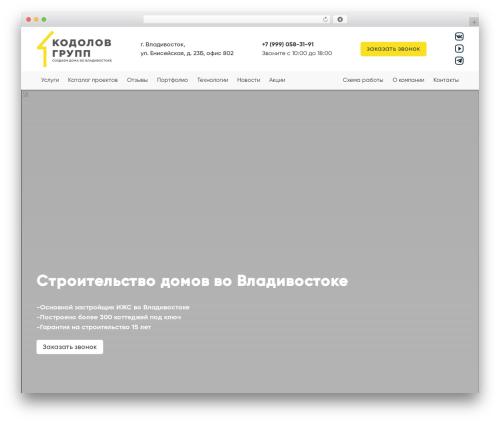Click the green maximize window button
The height and width of the screenshot is (423, 500).
(x=44, y=19)
